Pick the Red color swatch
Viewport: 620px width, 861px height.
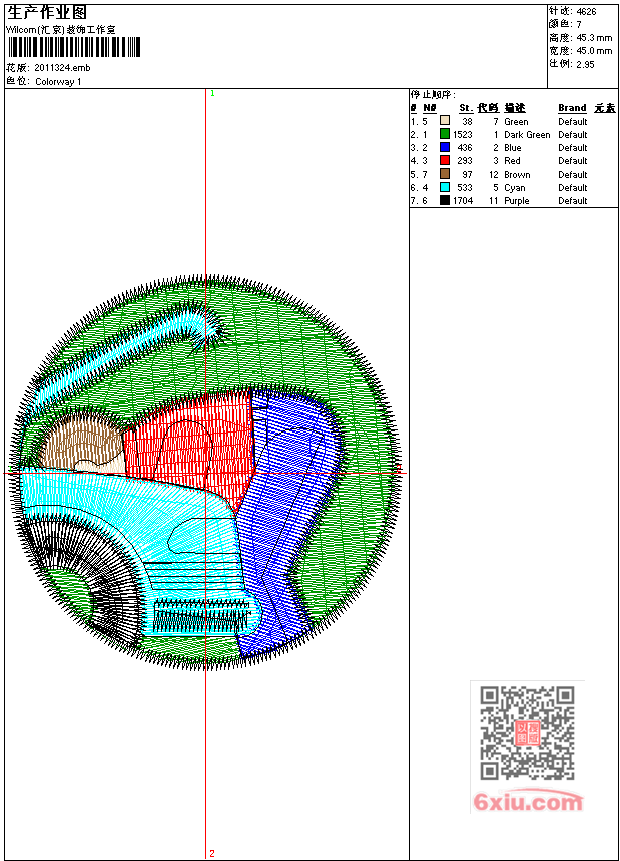445,160
